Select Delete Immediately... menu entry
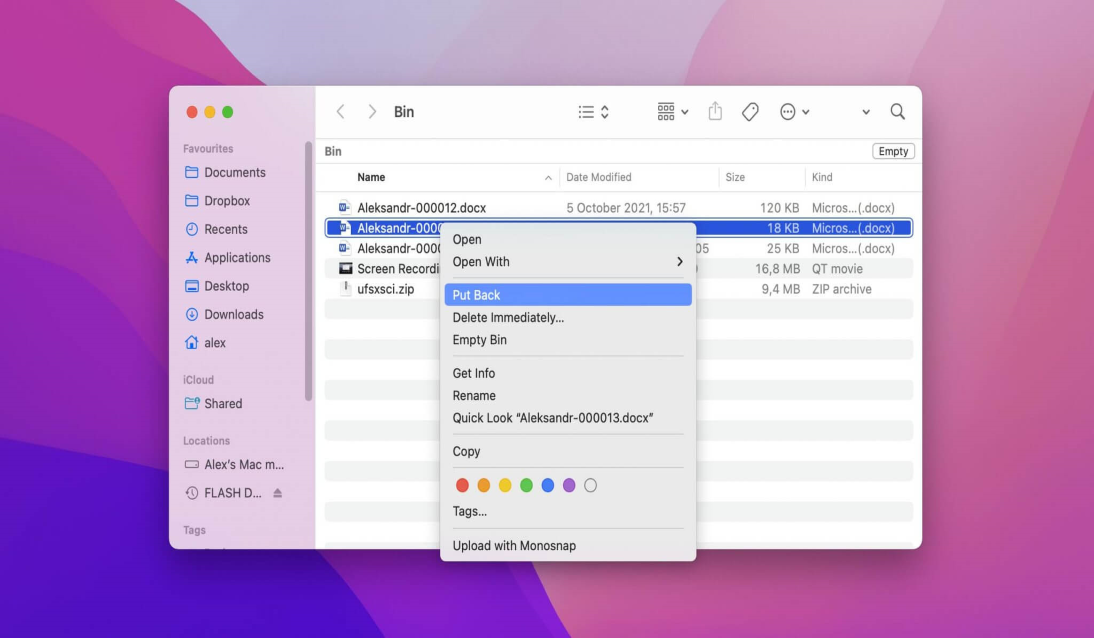 [508, 318]
